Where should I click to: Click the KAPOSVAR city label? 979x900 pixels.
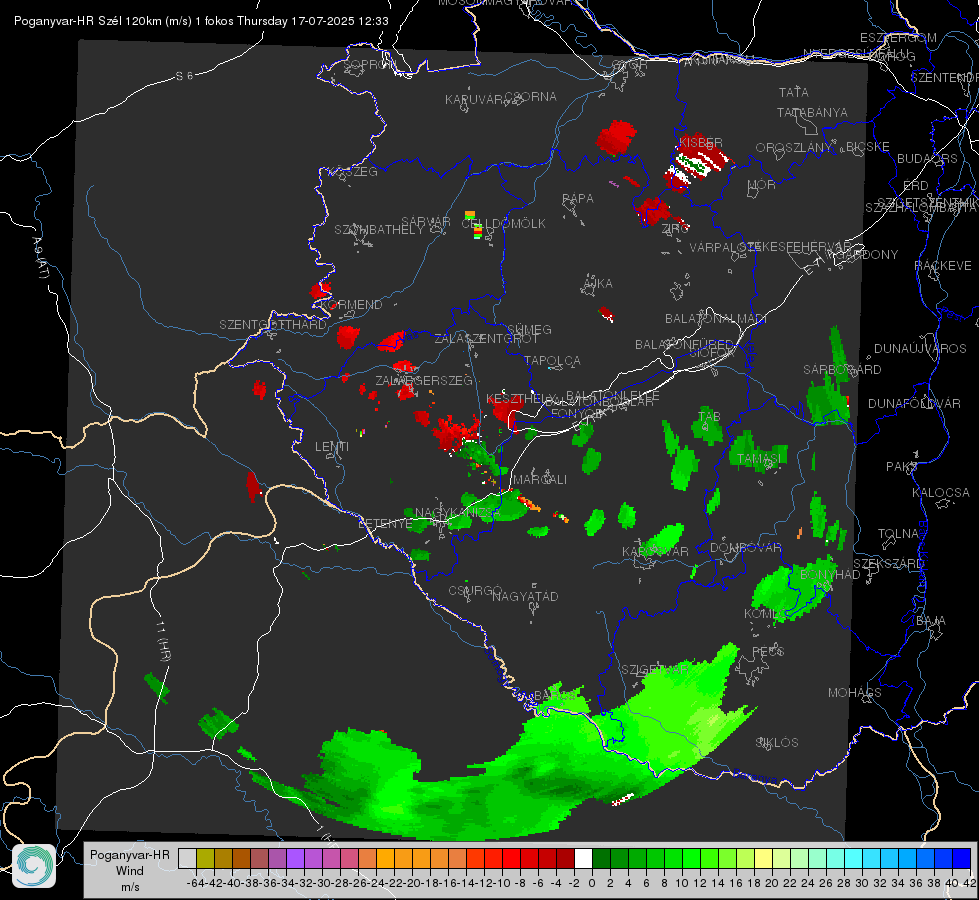click(x=655, y=551)
